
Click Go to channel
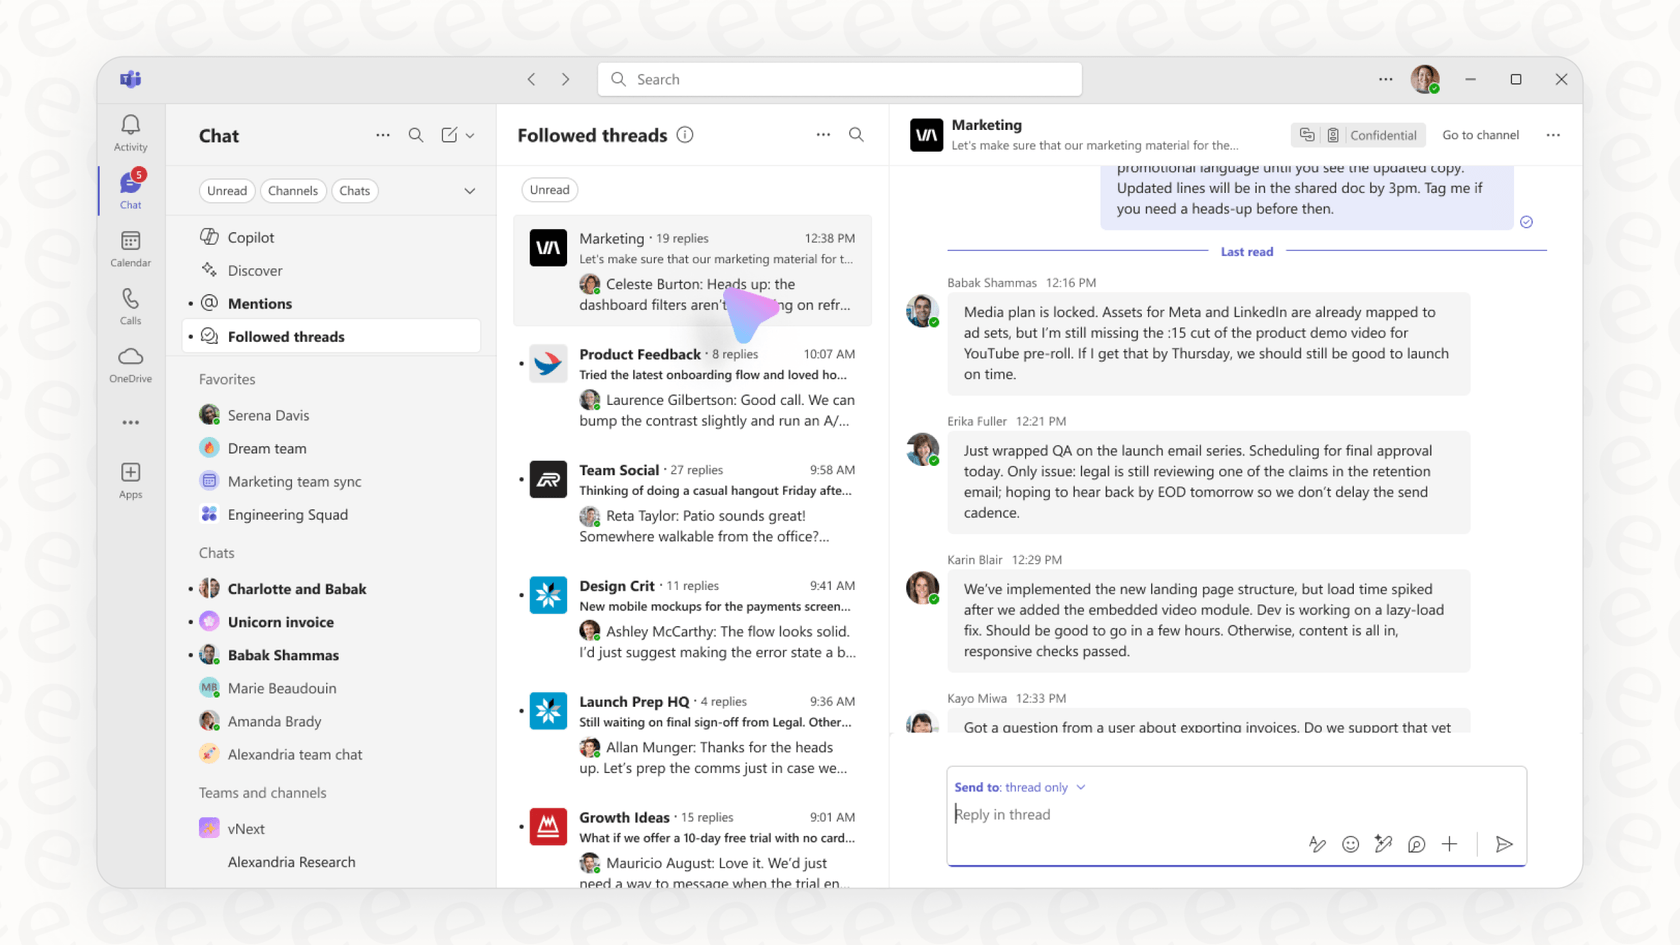point(1481,134)
